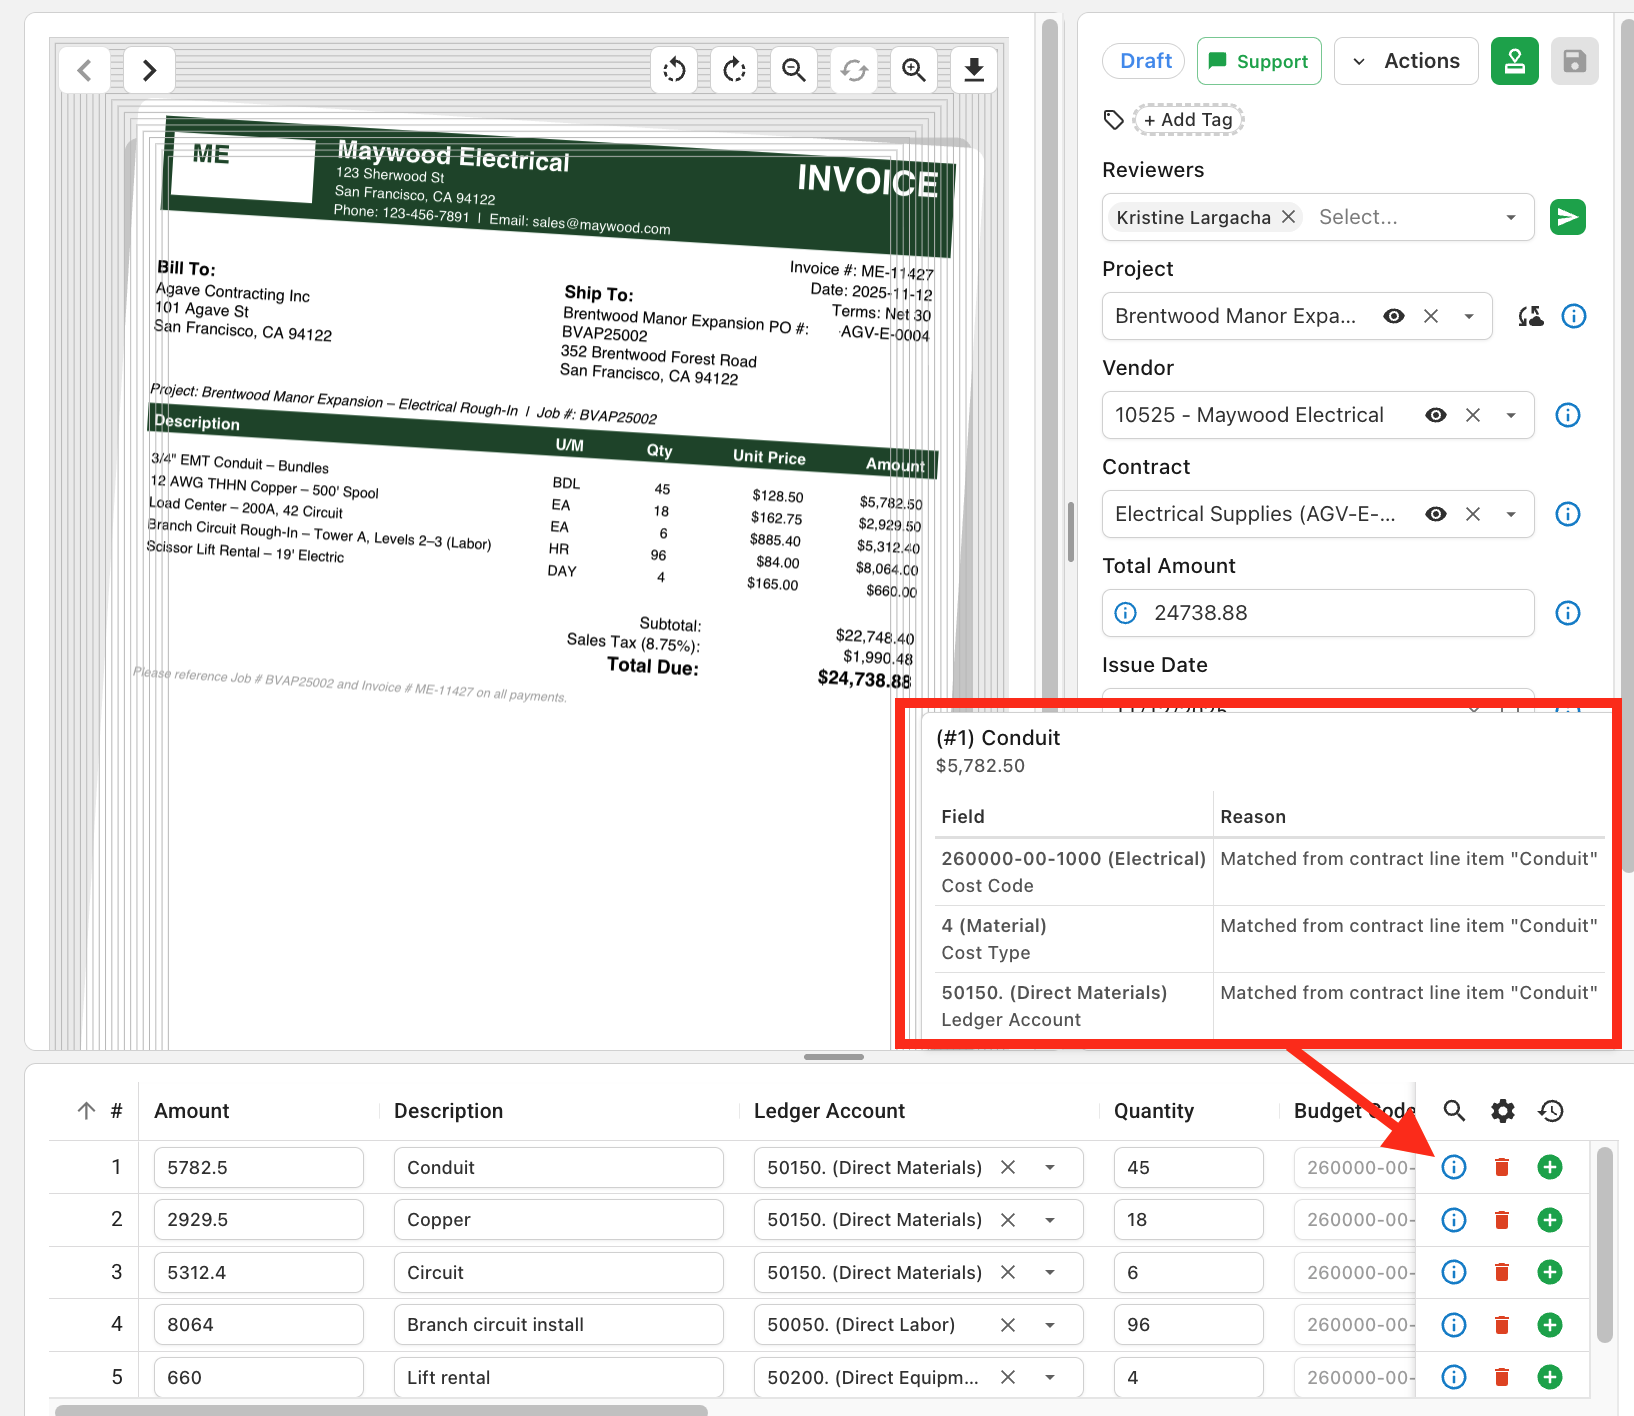The height and width of the screenshot is (1416, 1634).
Task: Open Total Amount info icon on right
Action: pos(1568,613)
